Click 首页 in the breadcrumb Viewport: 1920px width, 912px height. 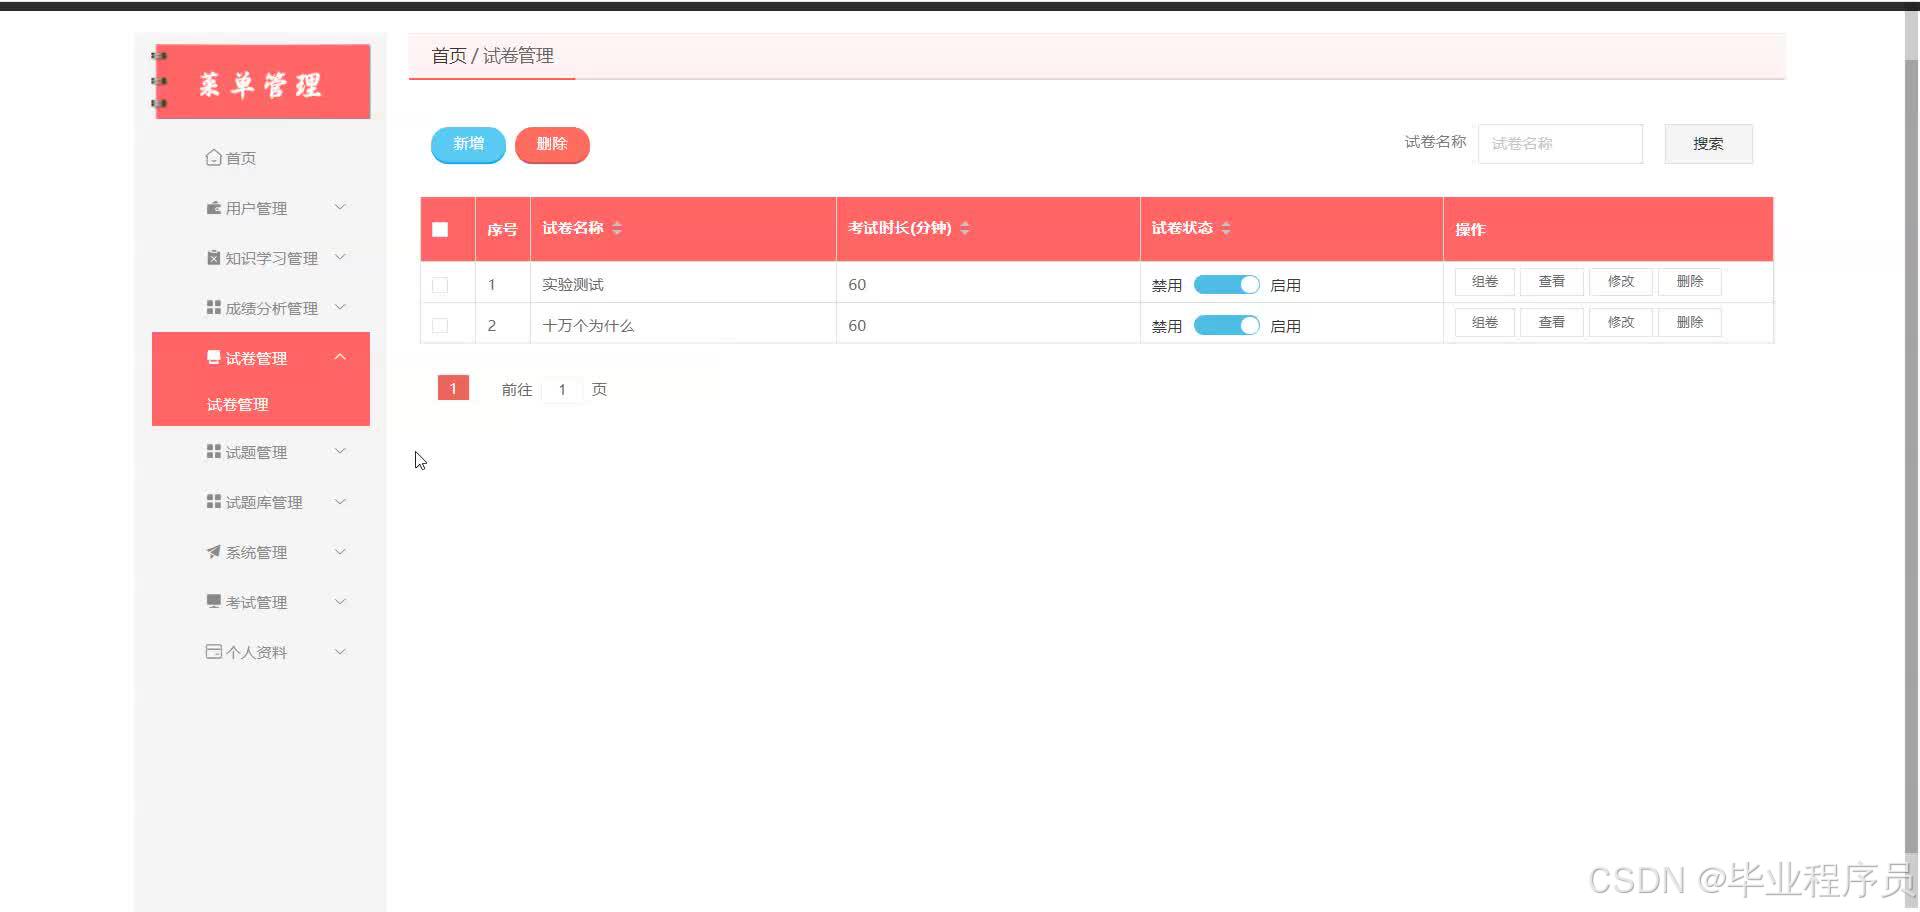coord(449,56)
